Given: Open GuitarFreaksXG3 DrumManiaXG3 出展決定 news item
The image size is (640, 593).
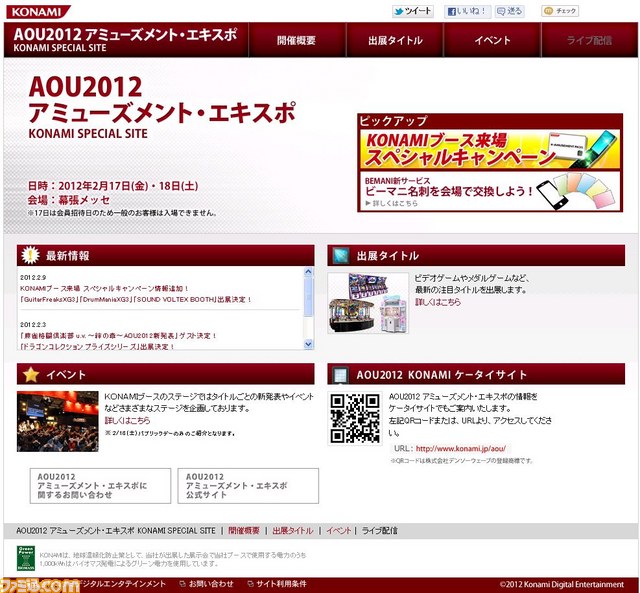Looking at the screenshot, I should point(136,299).
